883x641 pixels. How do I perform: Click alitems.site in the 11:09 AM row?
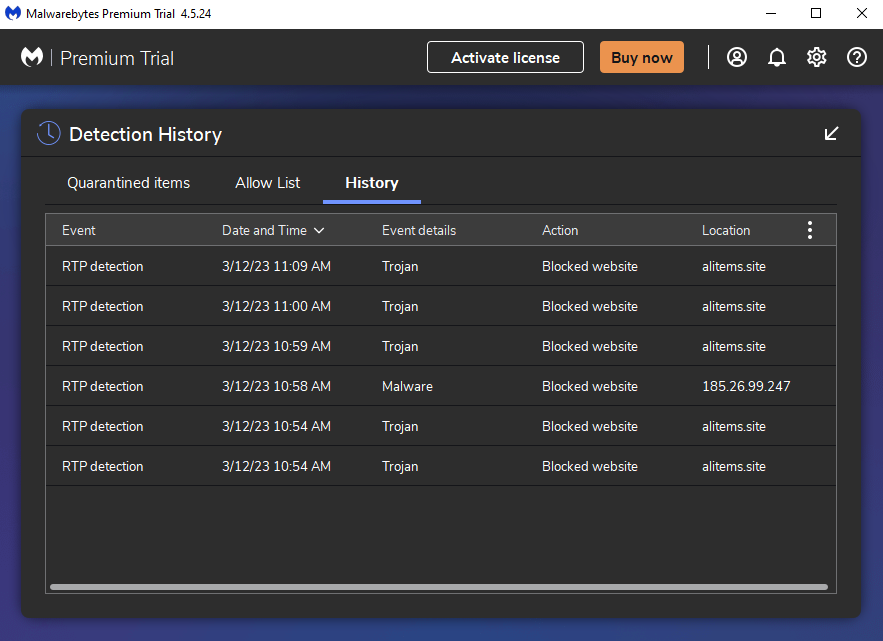tap(734, 266)
